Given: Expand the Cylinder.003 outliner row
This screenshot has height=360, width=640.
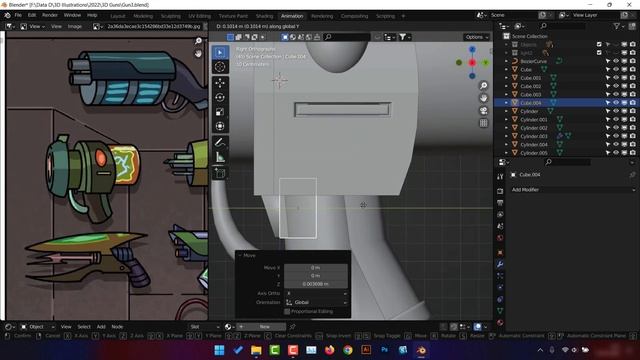Looking at the screenshot, I should pyautogui.click(x=507, y=136).
